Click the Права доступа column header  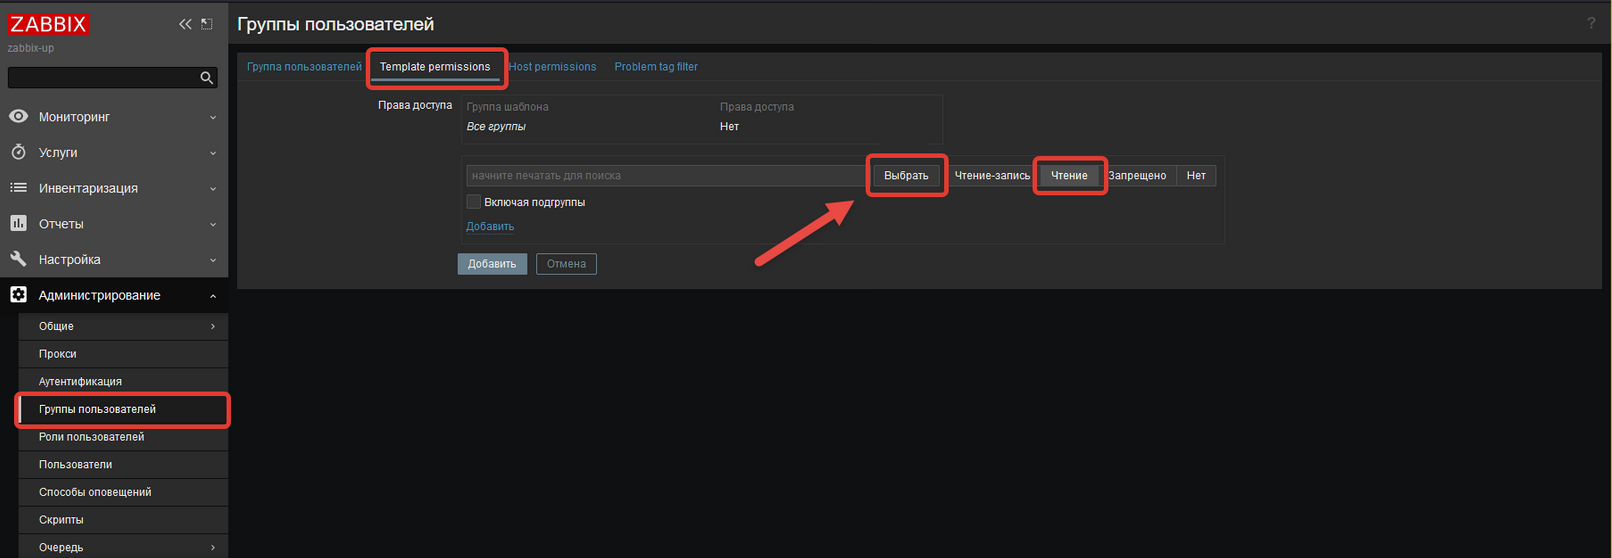pyautogui.click(x=757, y=107)
